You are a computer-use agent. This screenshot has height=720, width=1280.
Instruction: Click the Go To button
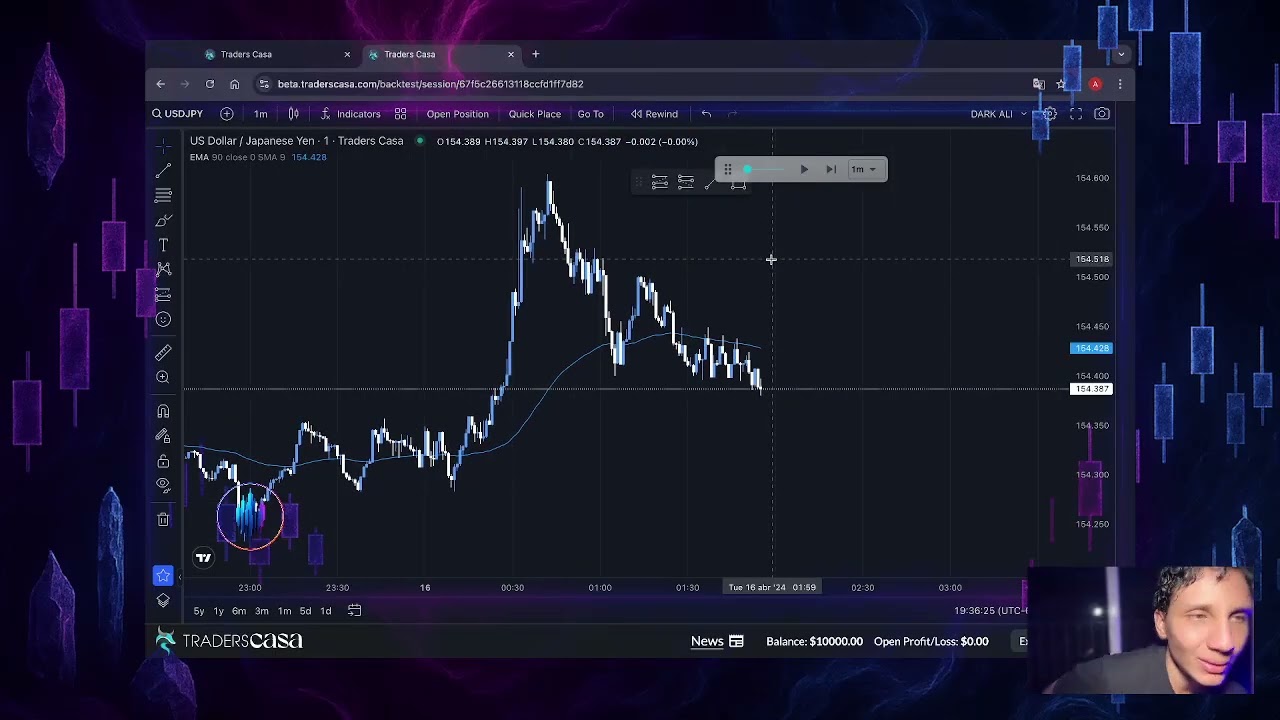click(590, 114)
